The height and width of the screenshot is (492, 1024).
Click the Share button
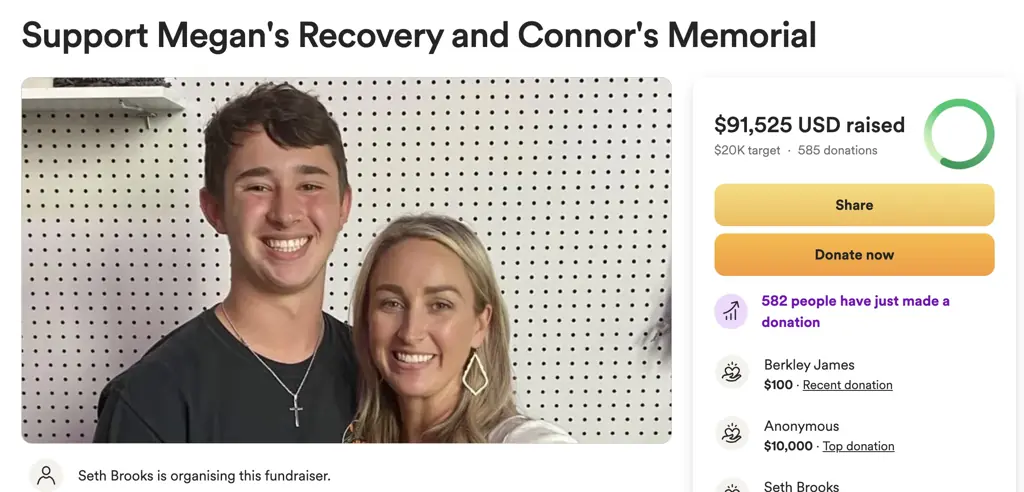[x=854, y=205]
